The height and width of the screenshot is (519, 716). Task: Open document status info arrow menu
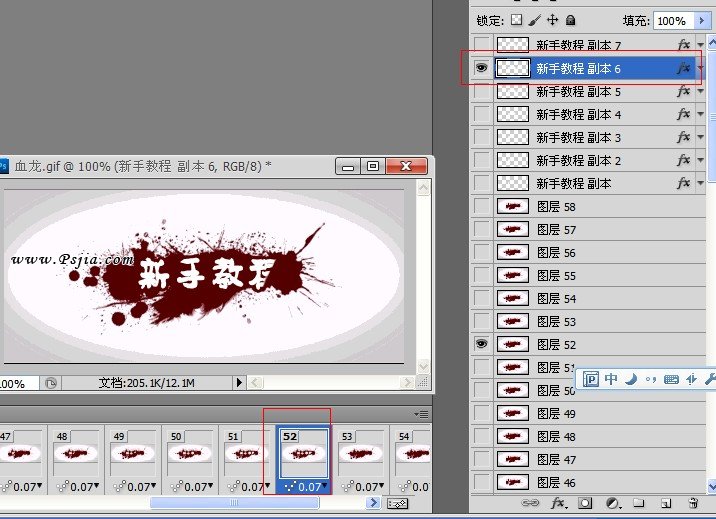click(x=239, y=383)
